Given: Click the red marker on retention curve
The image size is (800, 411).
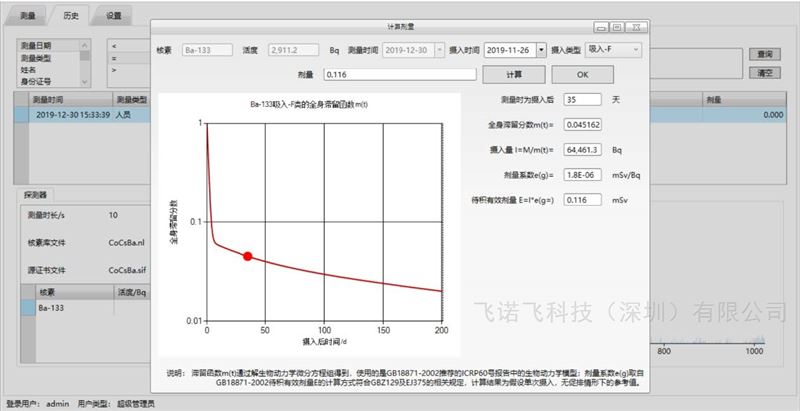Looking at the screenshot, I should click(247, 256).
